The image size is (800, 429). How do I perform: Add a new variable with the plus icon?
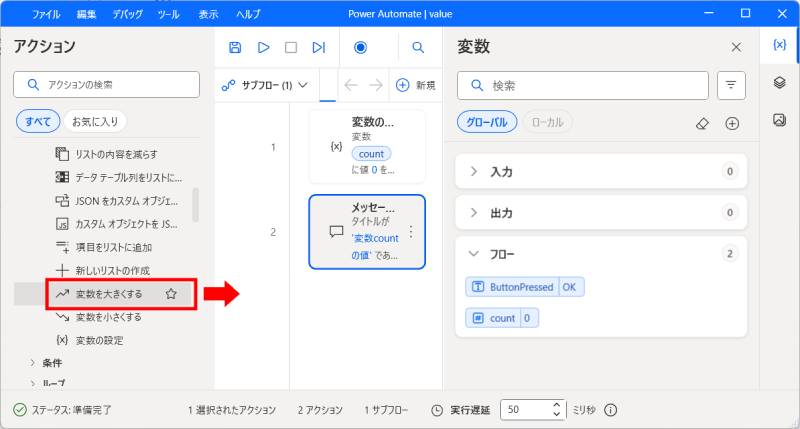coord(732,123)
